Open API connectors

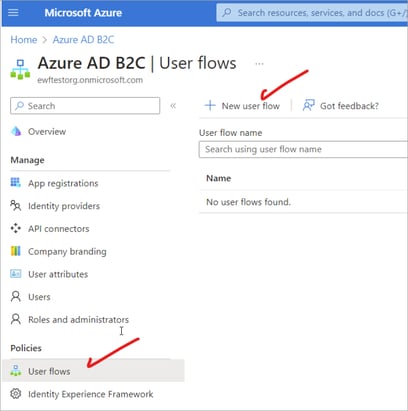(59, 229)
